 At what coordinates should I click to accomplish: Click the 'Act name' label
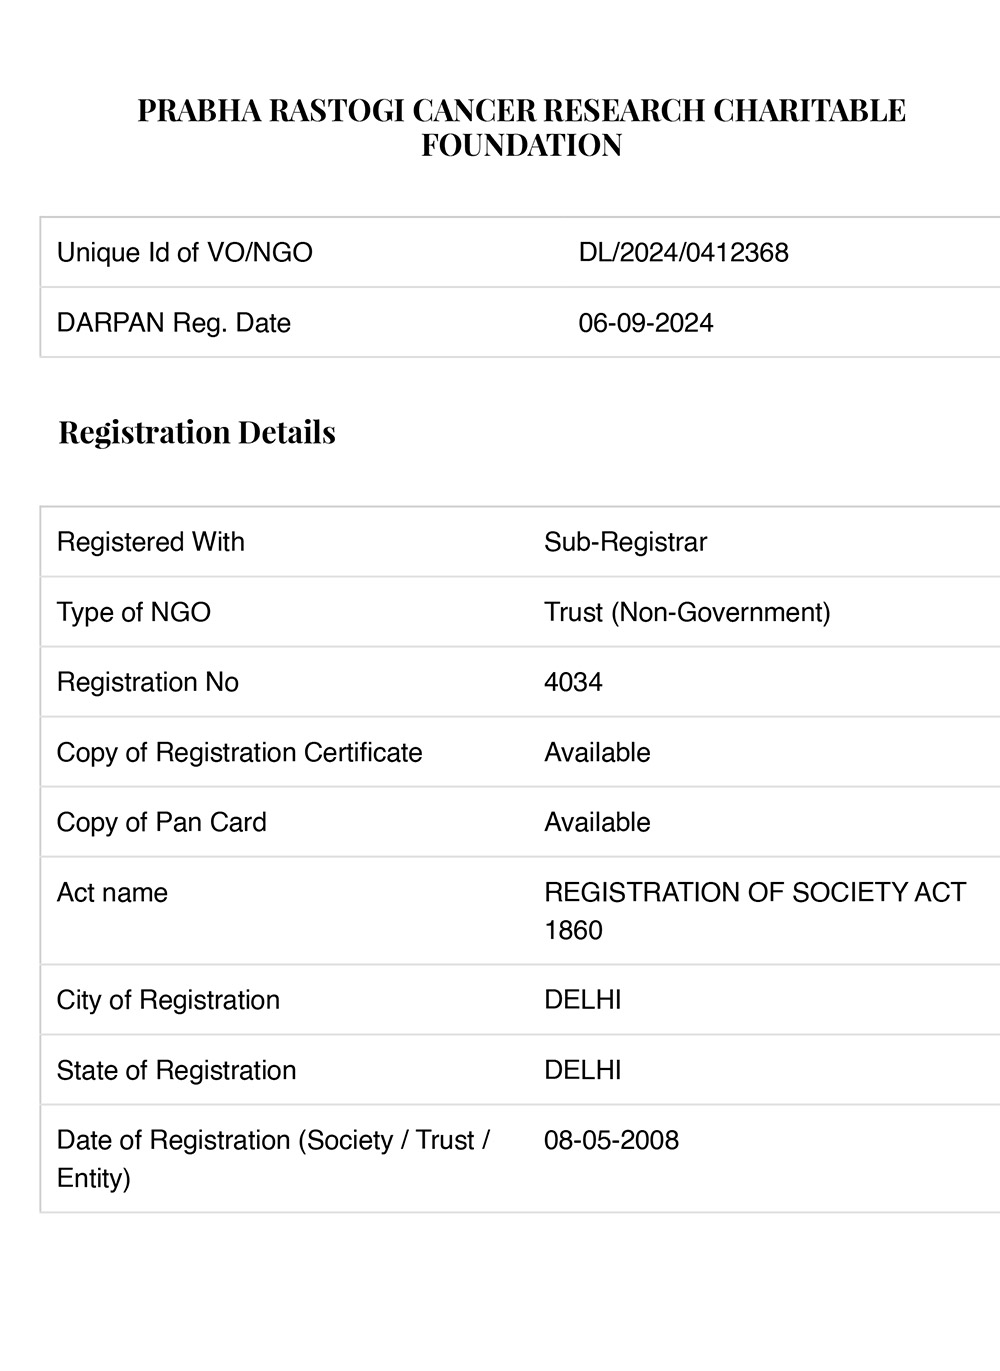point(112,892)
